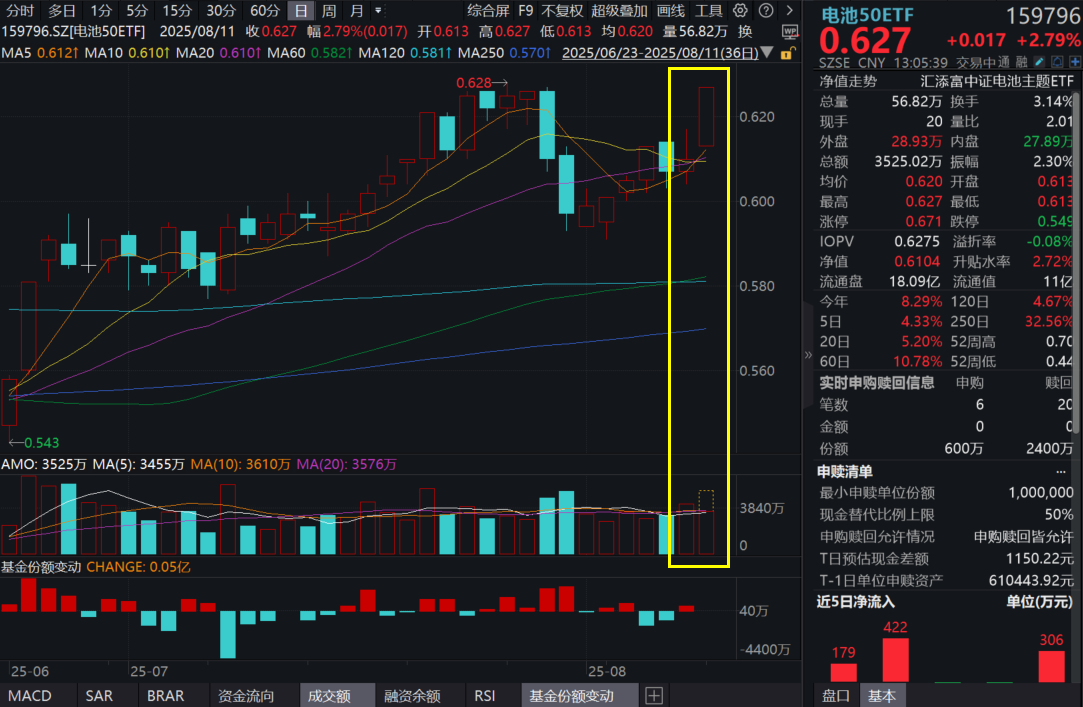Switch to the 盘口 tab at bottom right
Image resolution: width=1083 pixels, height=707 pixels.
[x=836, y=694]
